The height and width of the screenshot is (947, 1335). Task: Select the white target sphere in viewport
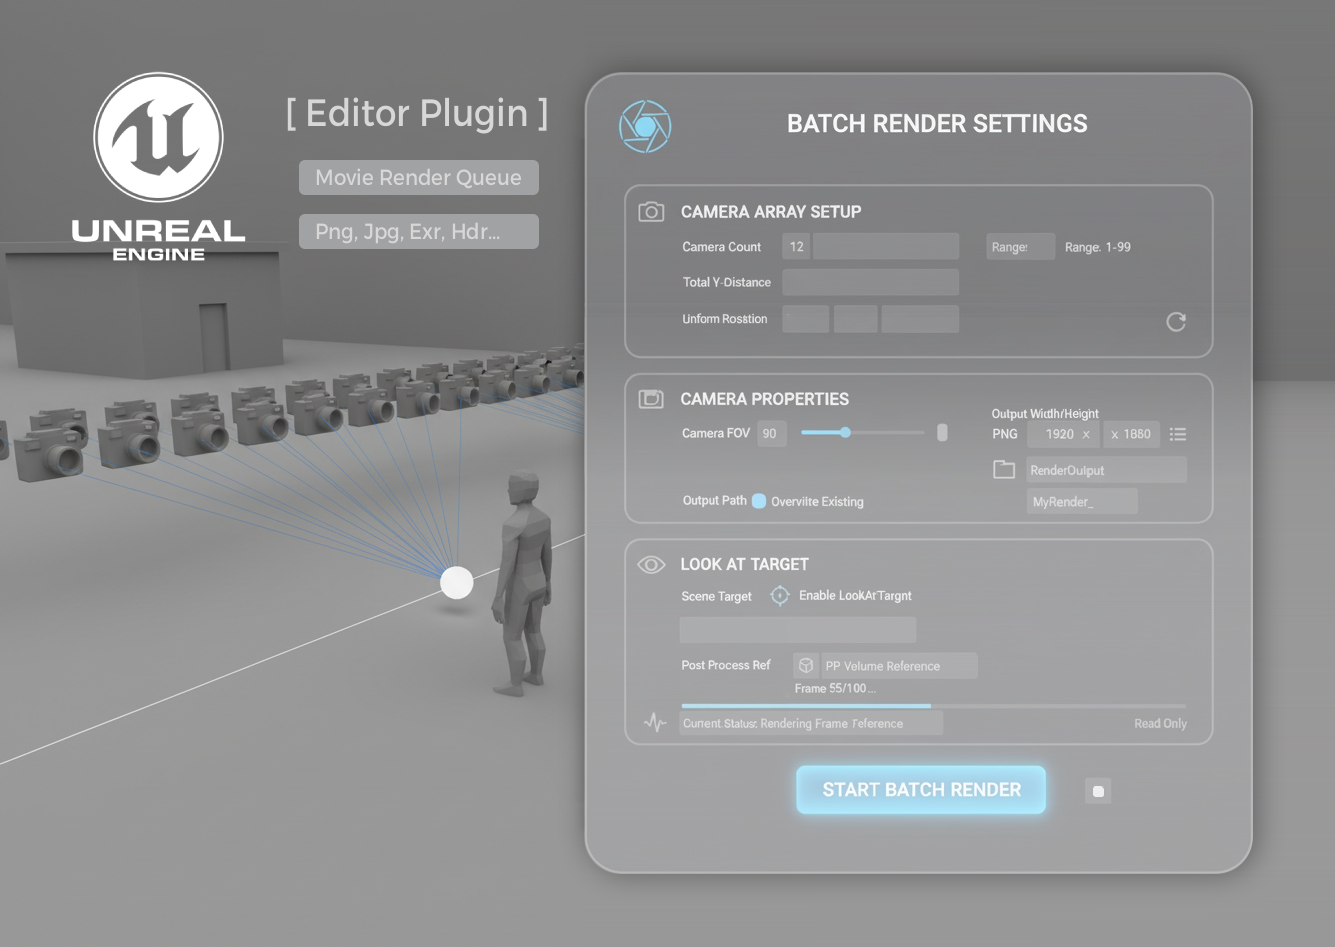[x=457, y=582]
